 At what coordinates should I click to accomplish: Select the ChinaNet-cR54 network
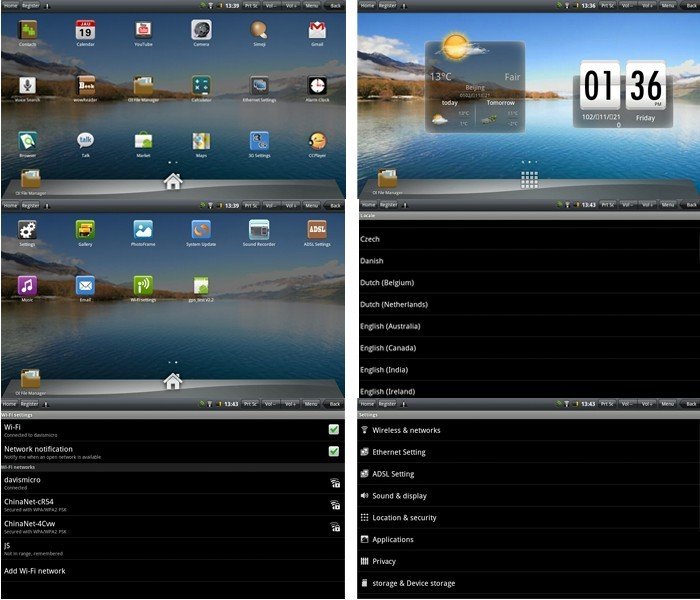pos(29,503)
